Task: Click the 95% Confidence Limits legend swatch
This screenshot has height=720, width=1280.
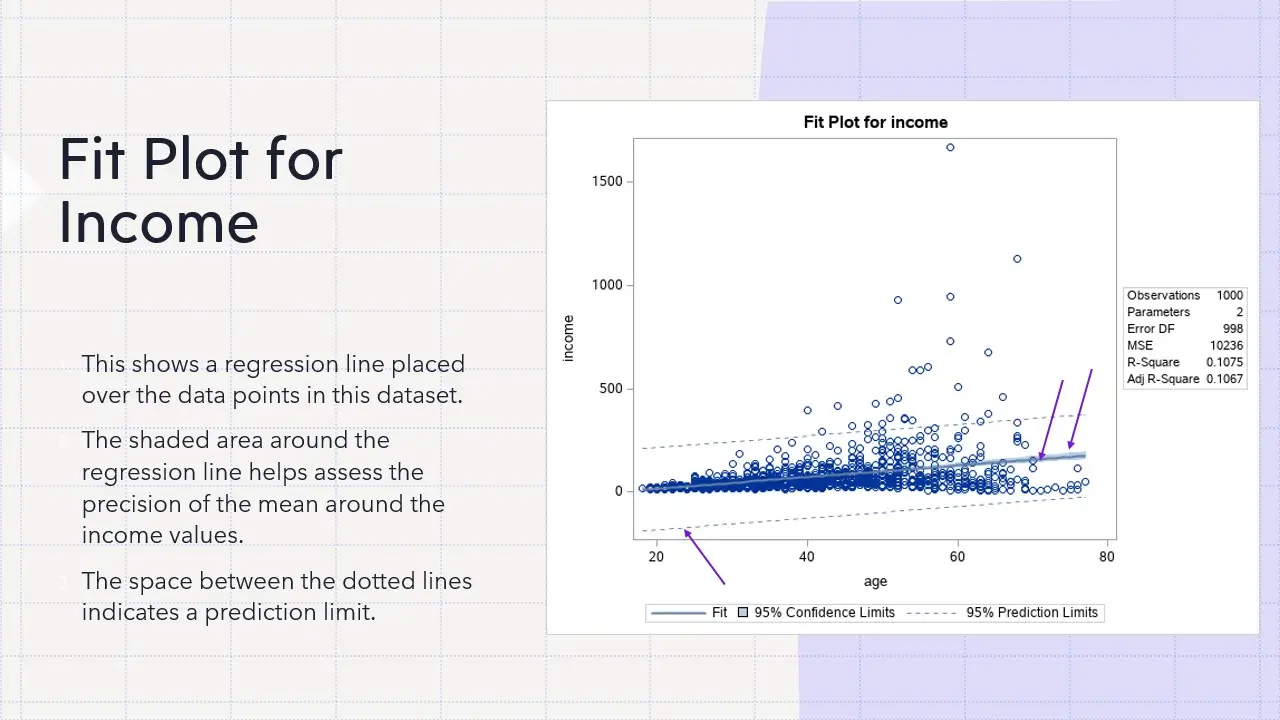Action: click(x=743, y=612)
